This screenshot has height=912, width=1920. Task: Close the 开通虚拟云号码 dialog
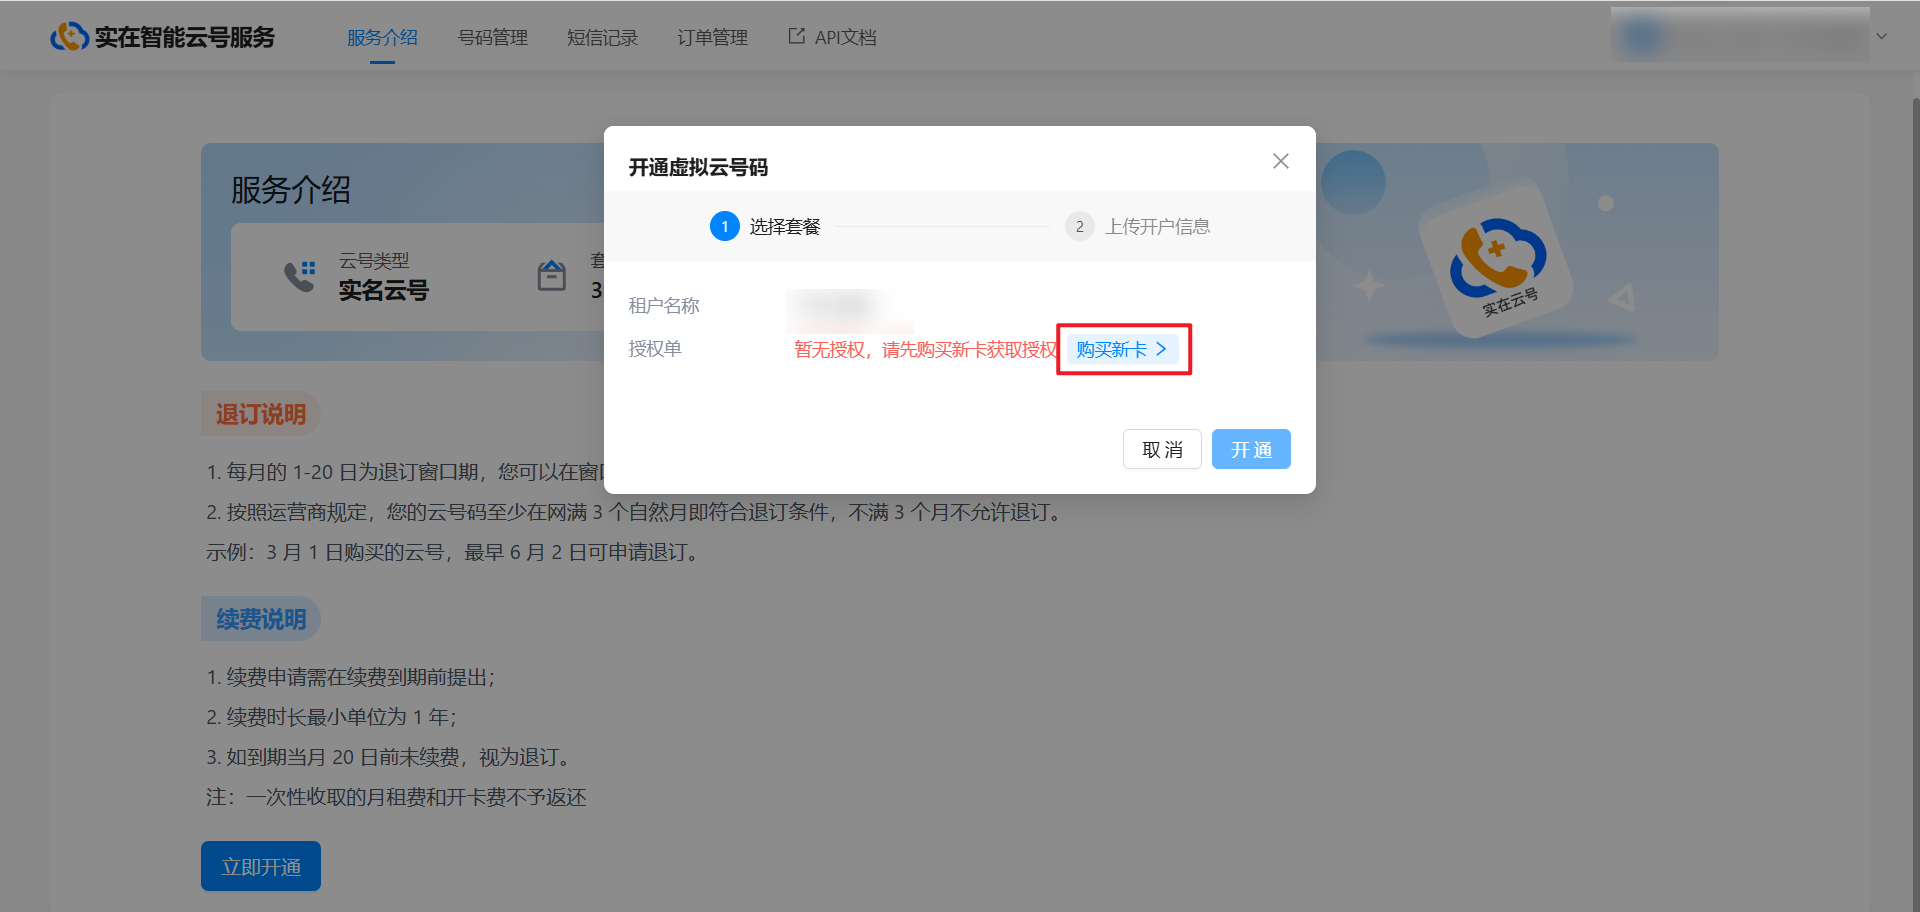pyautogui.click(x=1280, y=161)
